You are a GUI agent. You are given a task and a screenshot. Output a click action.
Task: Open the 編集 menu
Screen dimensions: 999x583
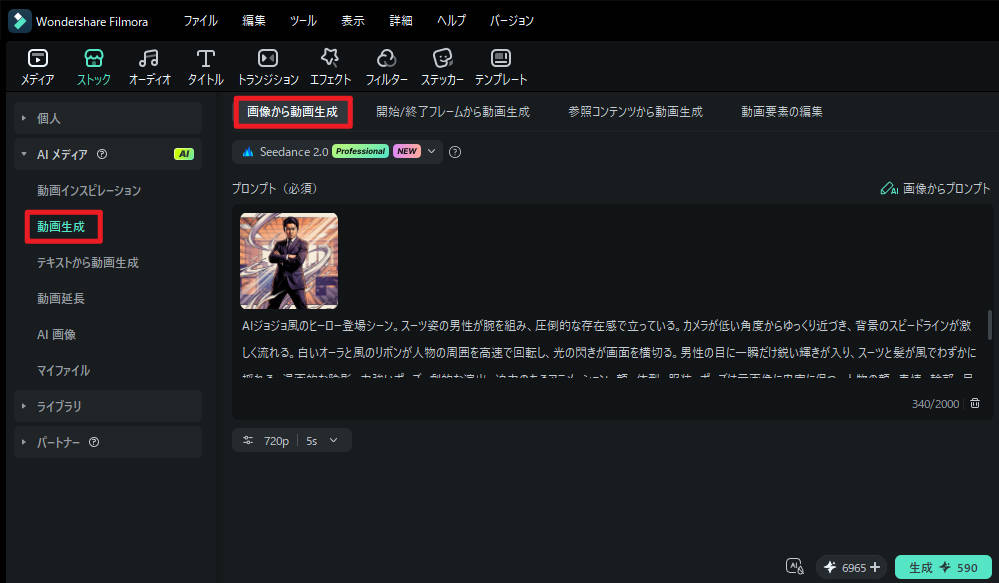(254, 20)
